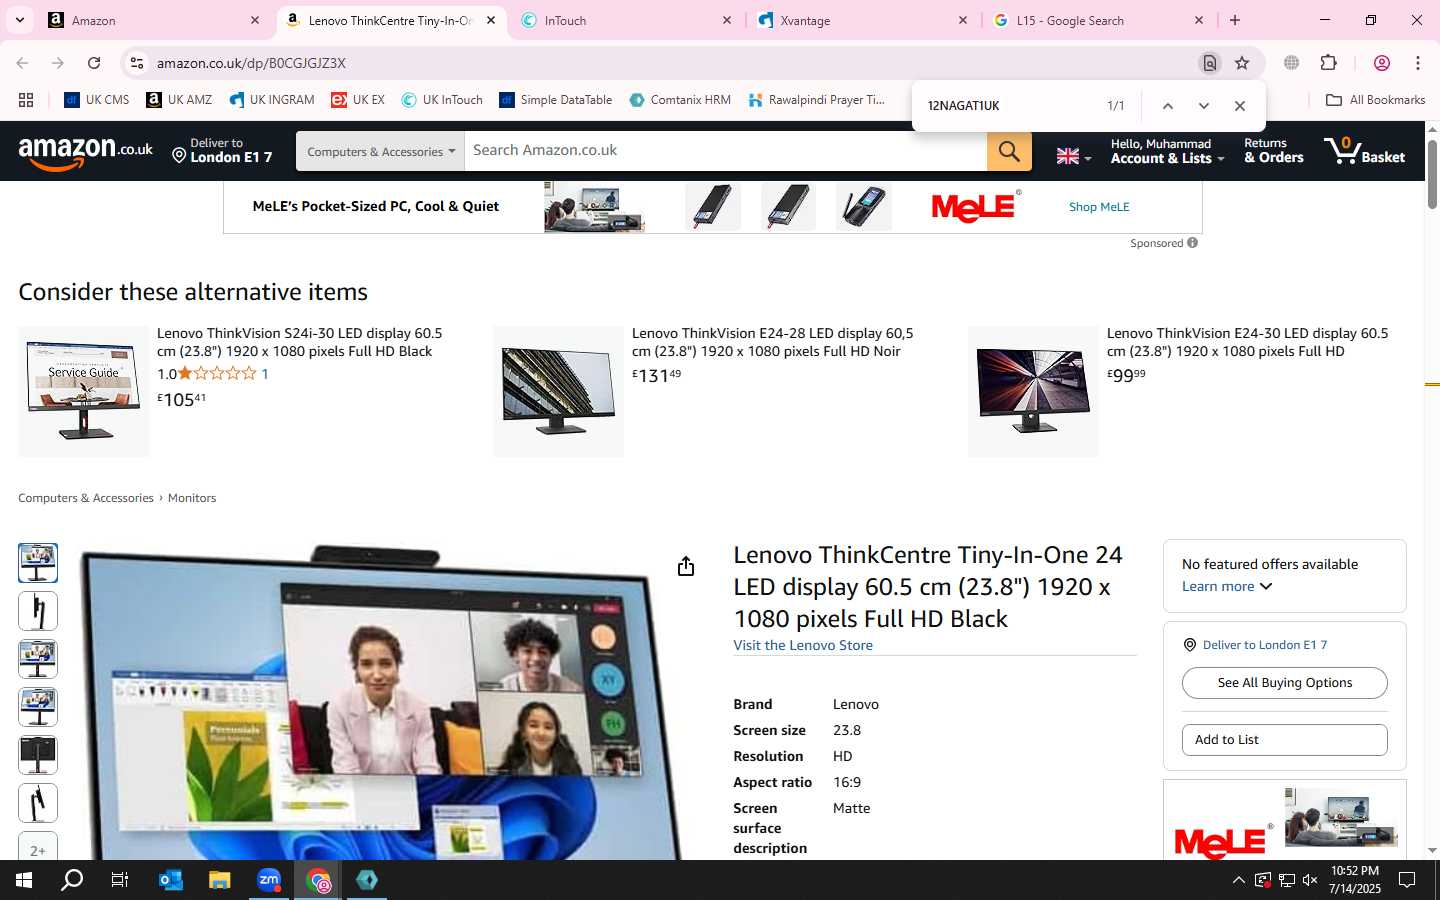
Task: Open the tab search dropdown arrow
Action: (19, 20)
